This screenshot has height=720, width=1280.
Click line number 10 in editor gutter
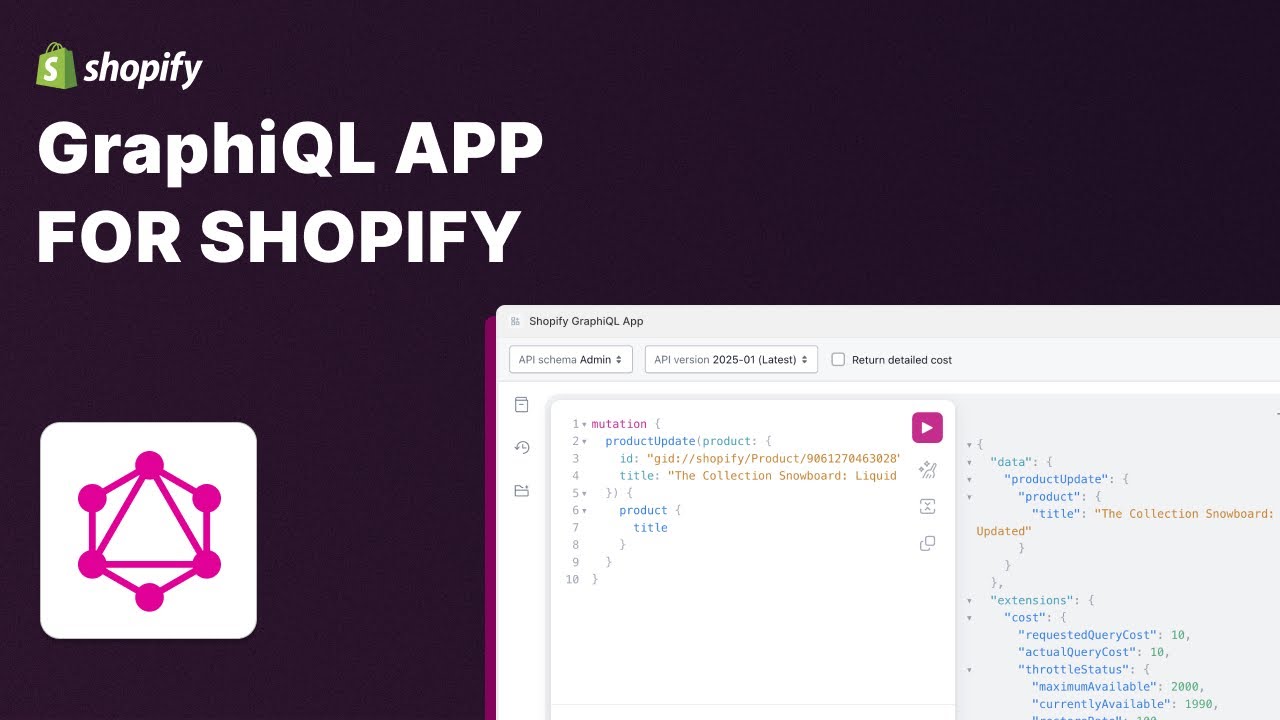click(x=573, y=579)
